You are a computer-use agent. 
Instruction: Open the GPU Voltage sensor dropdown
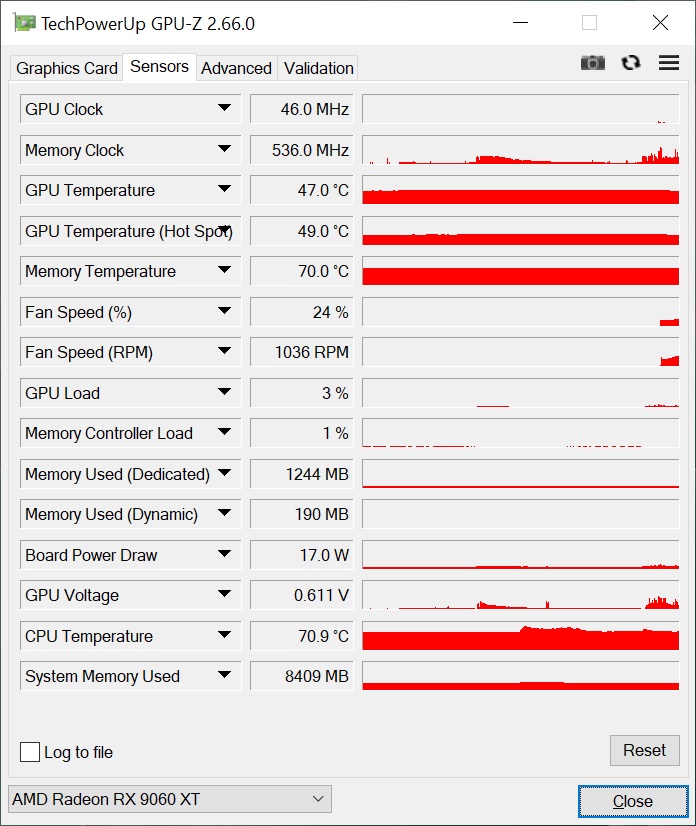224,594
